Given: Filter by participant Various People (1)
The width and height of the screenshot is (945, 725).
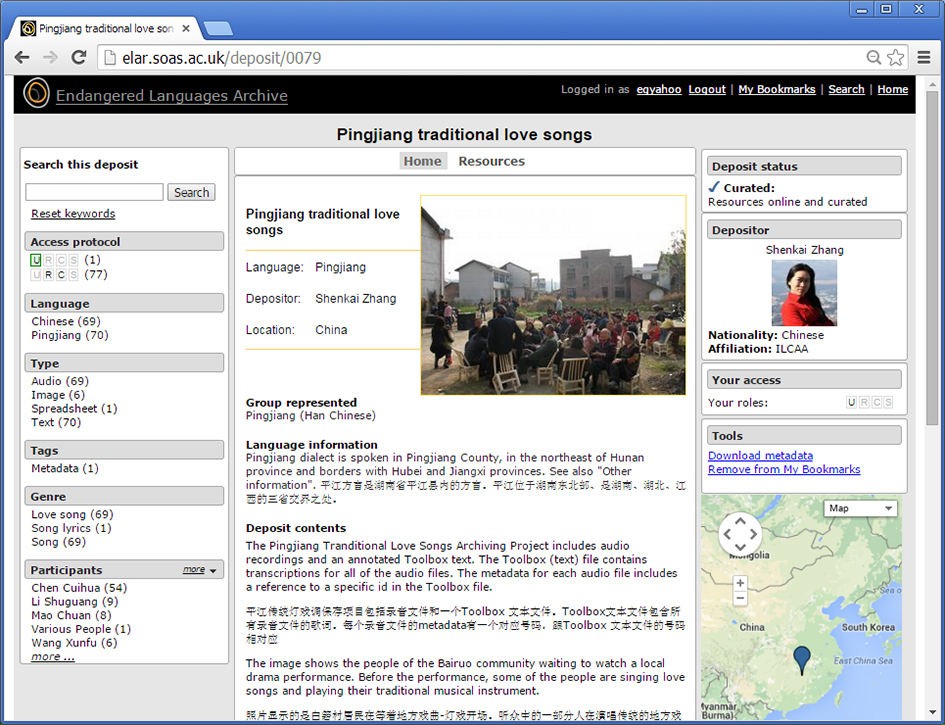Looking at the screenshot, I should [x=81, y=629].
